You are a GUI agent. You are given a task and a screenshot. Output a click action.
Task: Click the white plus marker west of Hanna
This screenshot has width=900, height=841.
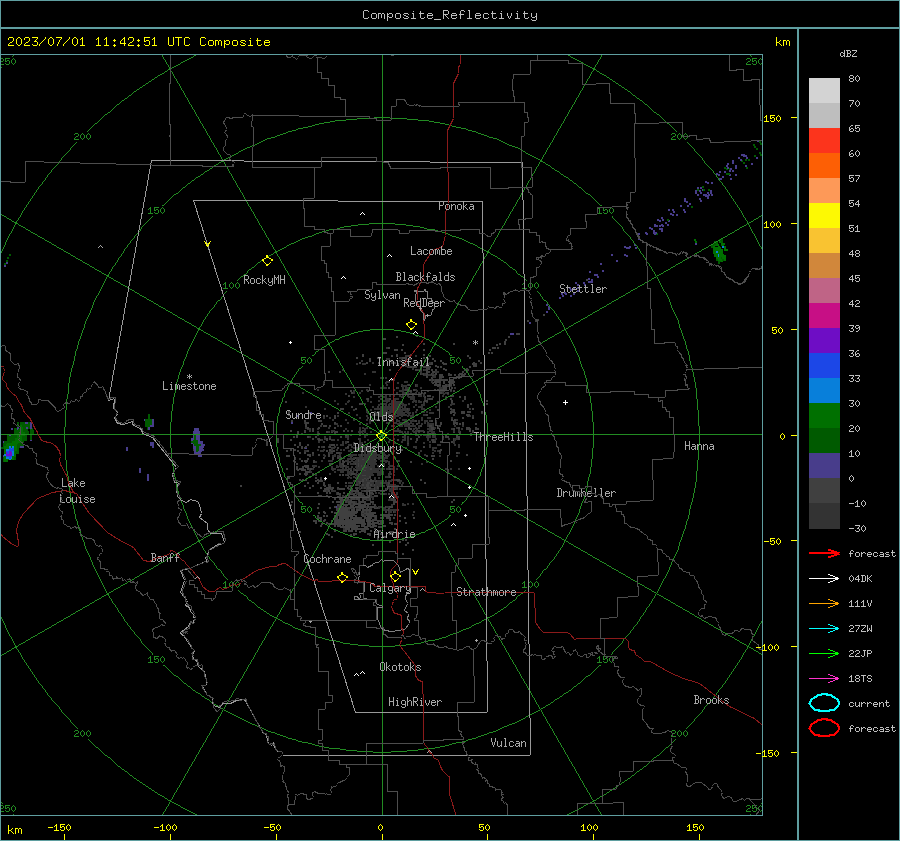pos(565,402)
